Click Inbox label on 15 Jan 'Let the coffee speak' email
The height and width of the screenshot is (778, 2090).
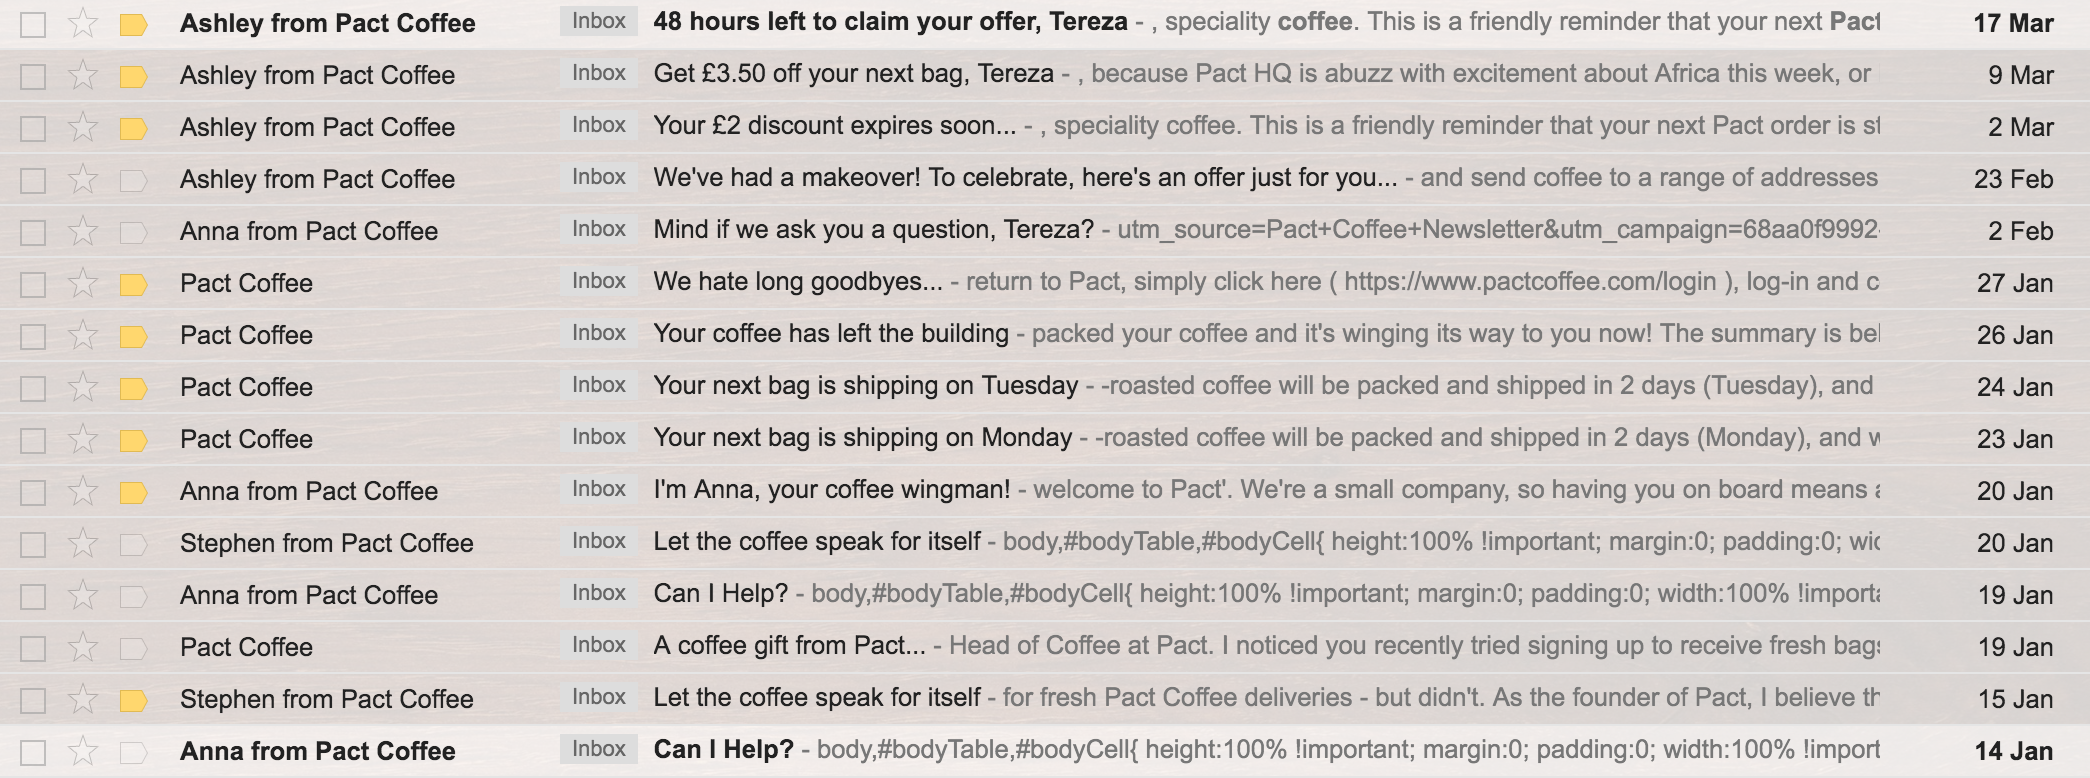598,698
